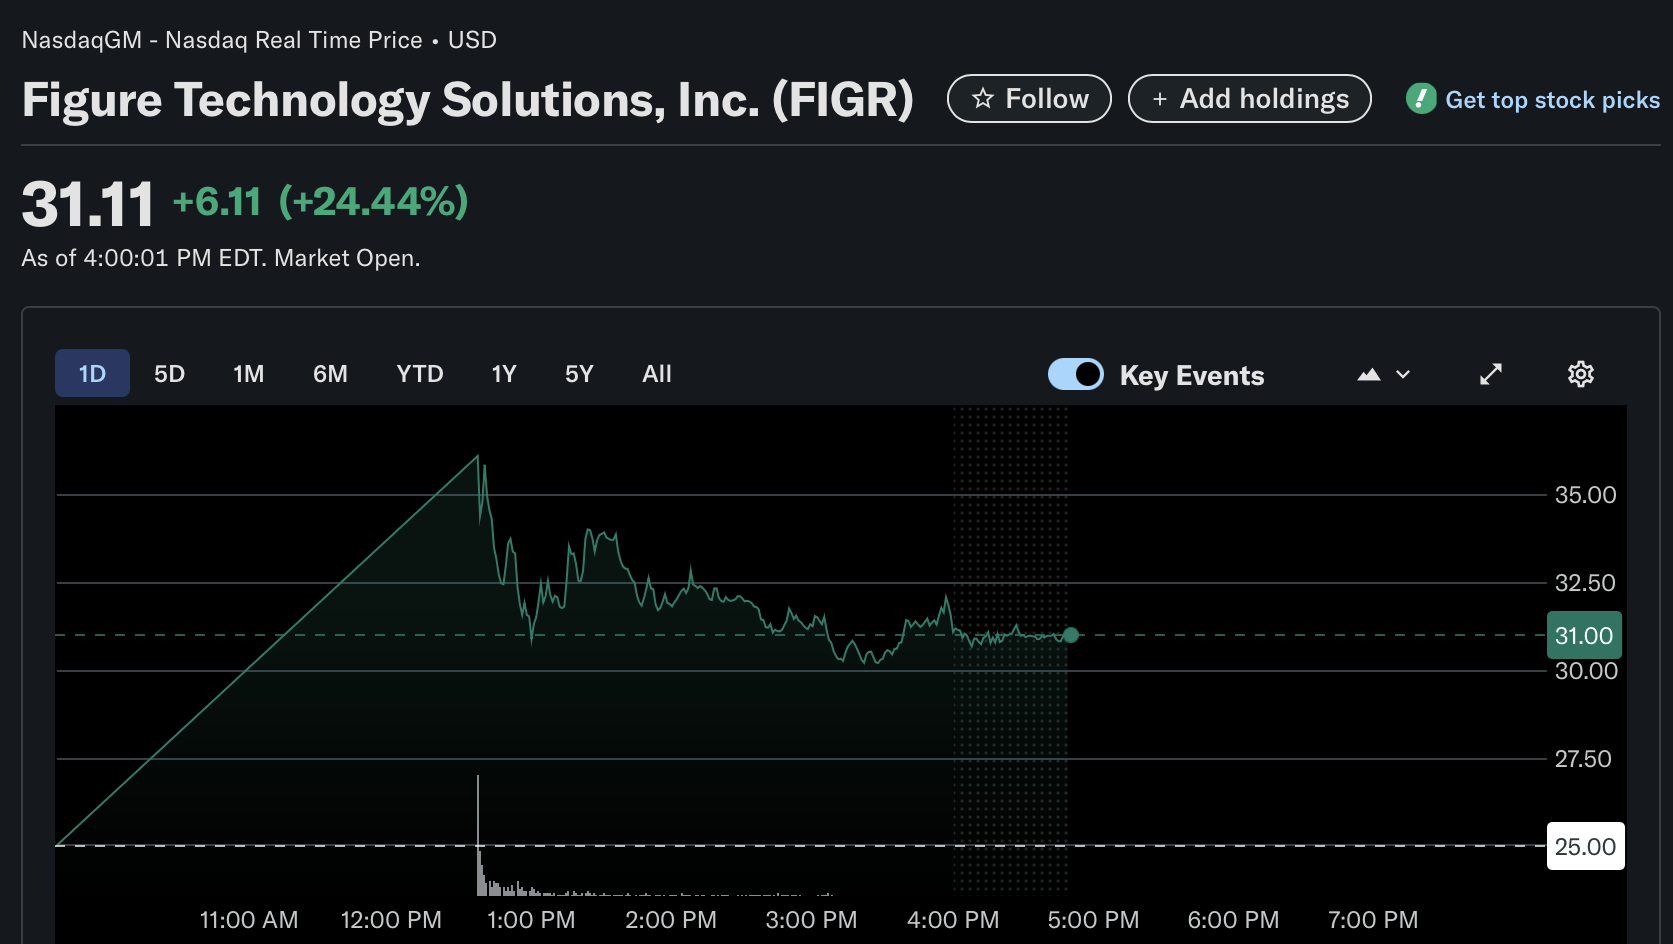
Task: Click the star icon in Follow button
Action: (x=983, y=99)
